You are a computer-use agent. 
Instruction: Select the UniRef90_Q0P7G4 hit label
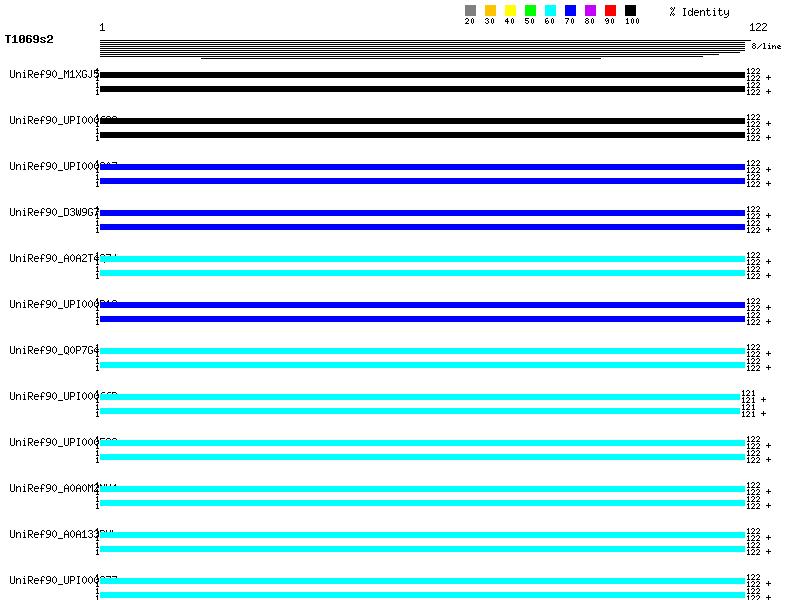[53, 350]
